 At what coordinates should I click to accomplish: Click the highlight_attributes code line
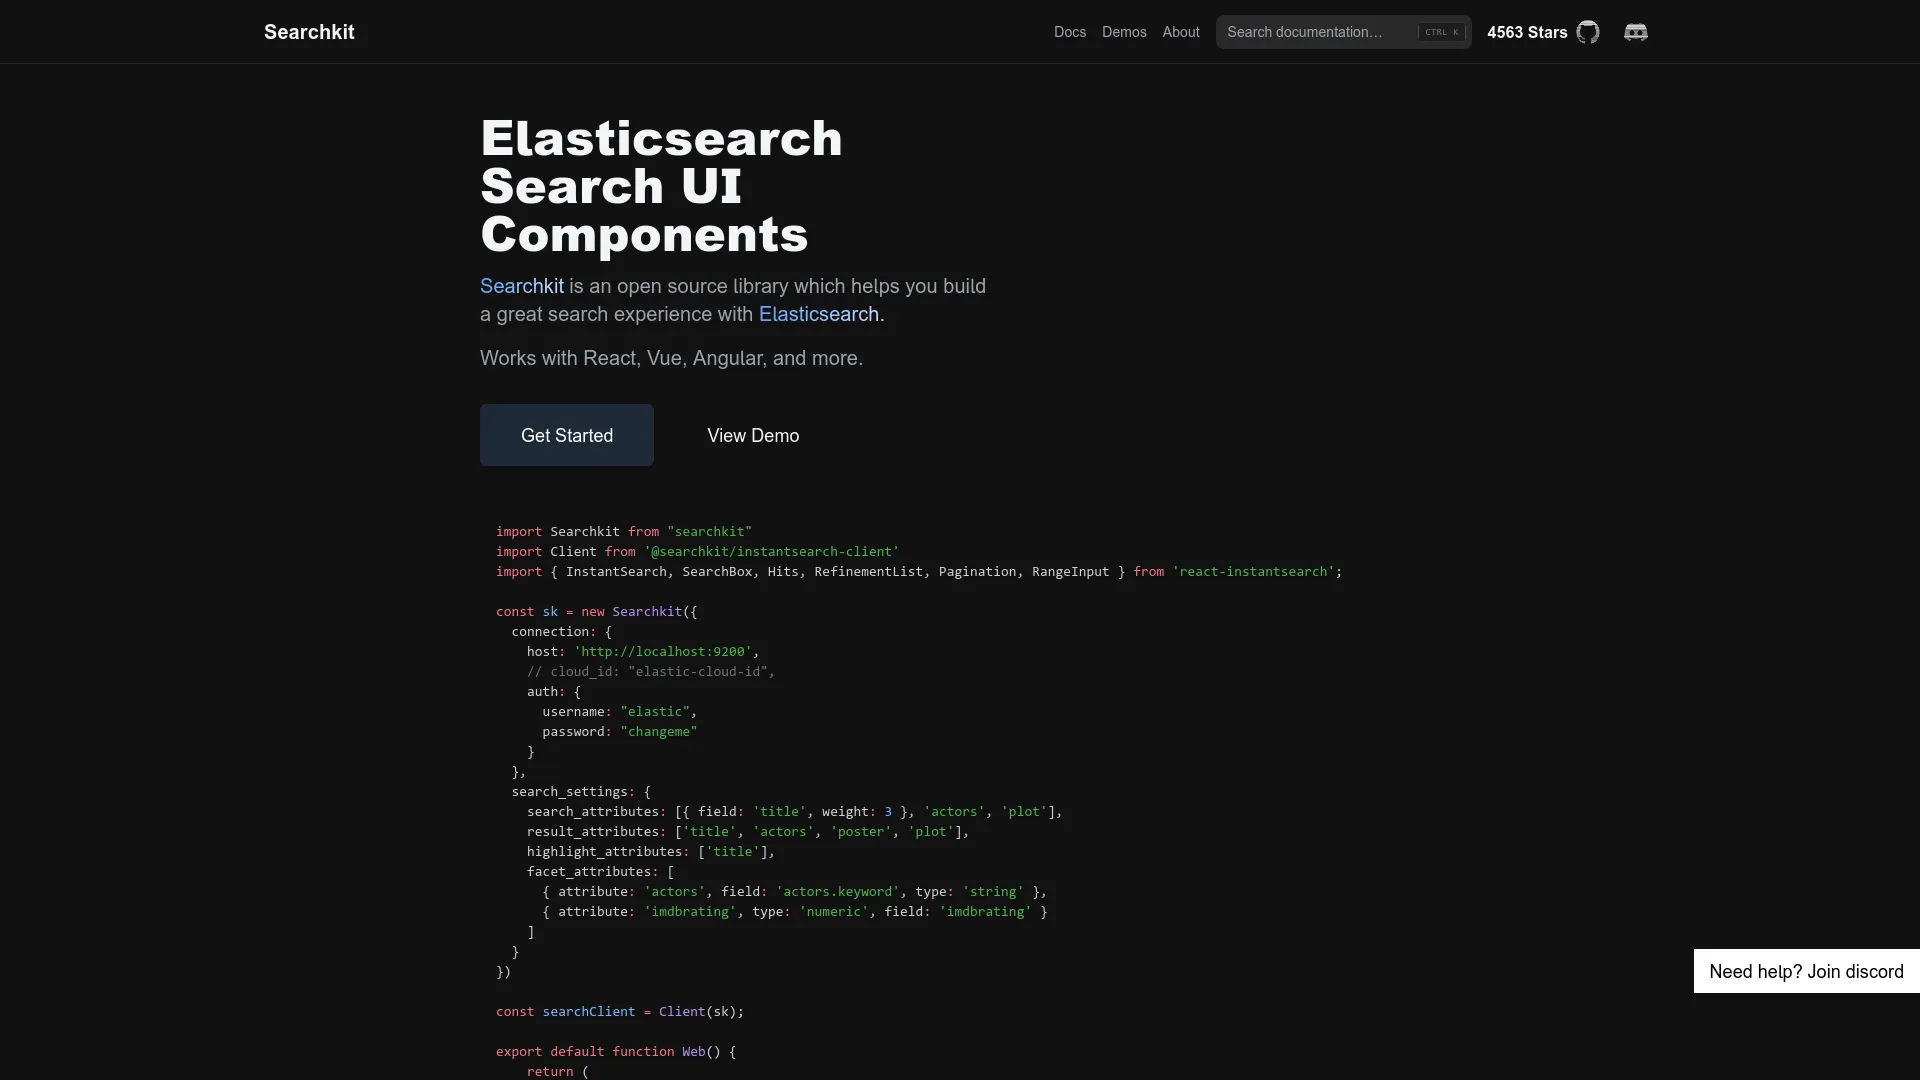(651, 851)
